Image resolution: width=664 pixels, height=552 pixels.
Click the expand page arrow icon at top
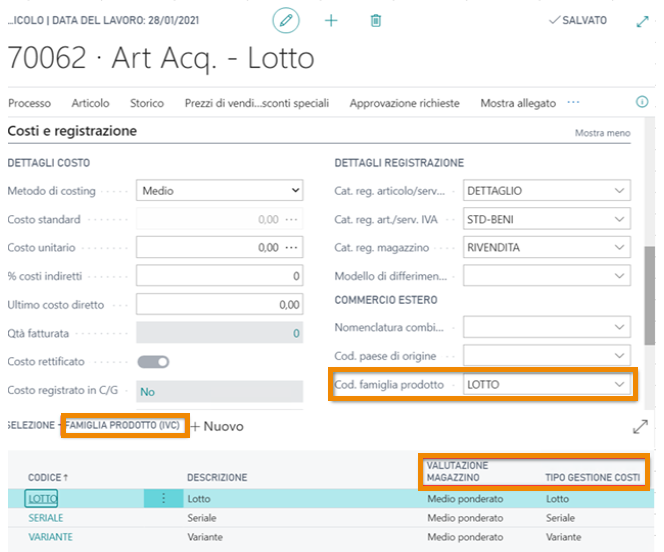(642, 21)
